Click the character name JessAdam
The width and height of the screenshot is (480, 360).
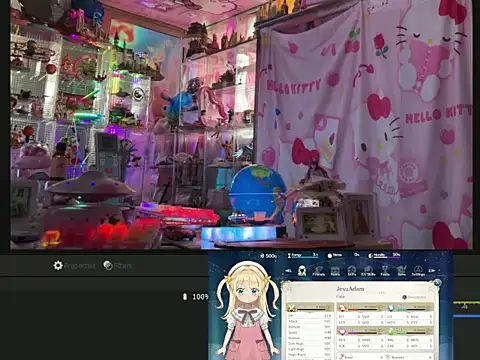pyautogui.click(x=350, y=289)
